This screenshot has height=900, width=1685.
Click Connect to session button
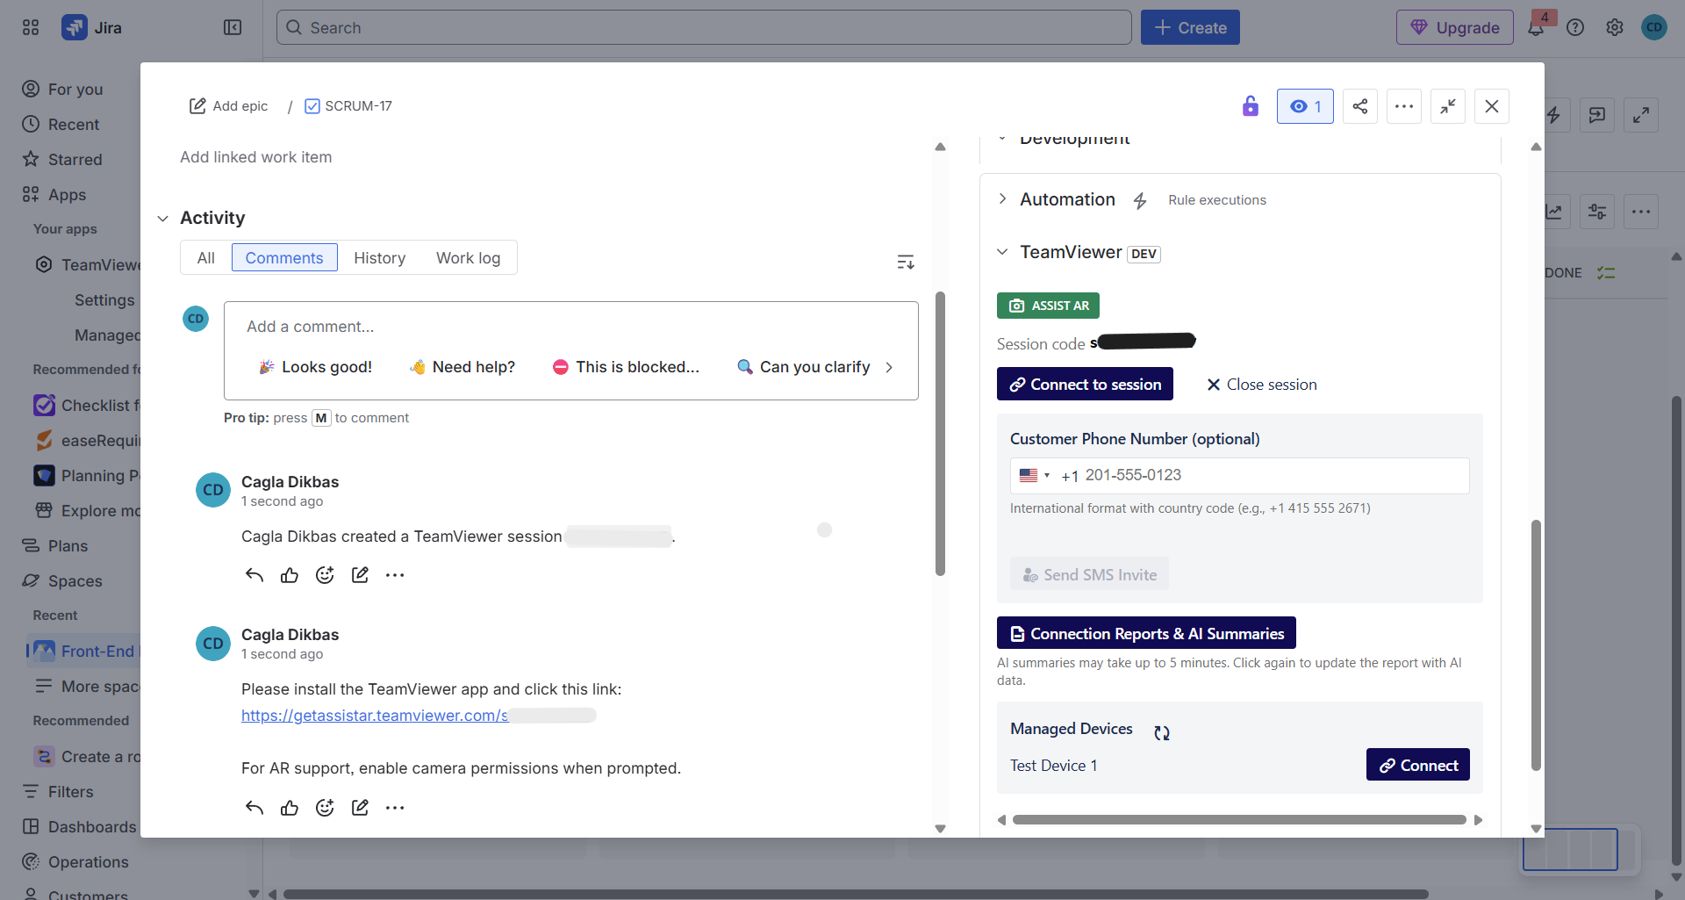coord(1085,384)
